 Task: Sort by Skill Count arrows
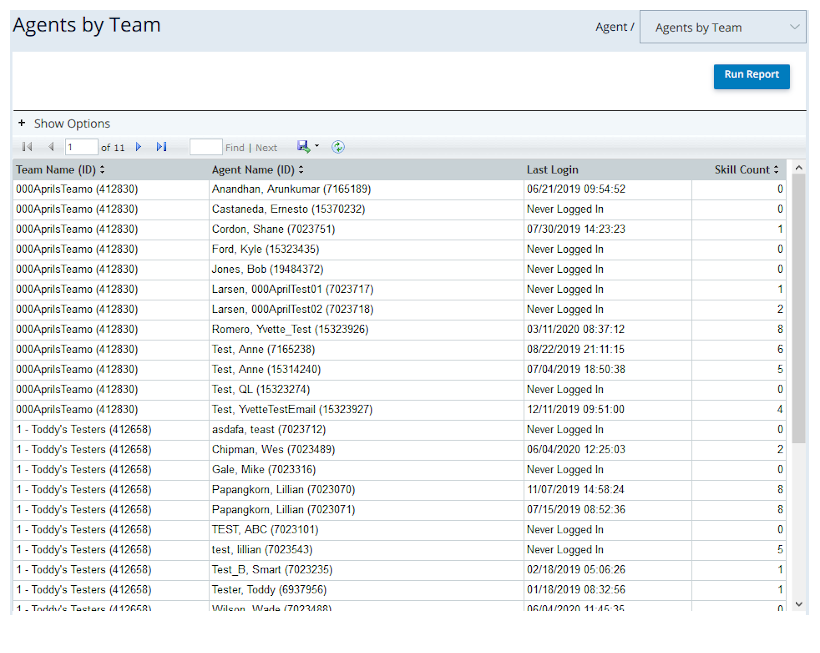coord(776,169)
